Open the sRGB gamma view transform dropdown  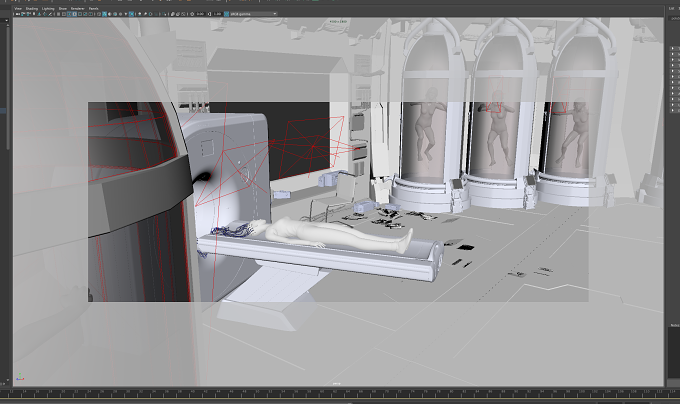click(x=253, y=14)
